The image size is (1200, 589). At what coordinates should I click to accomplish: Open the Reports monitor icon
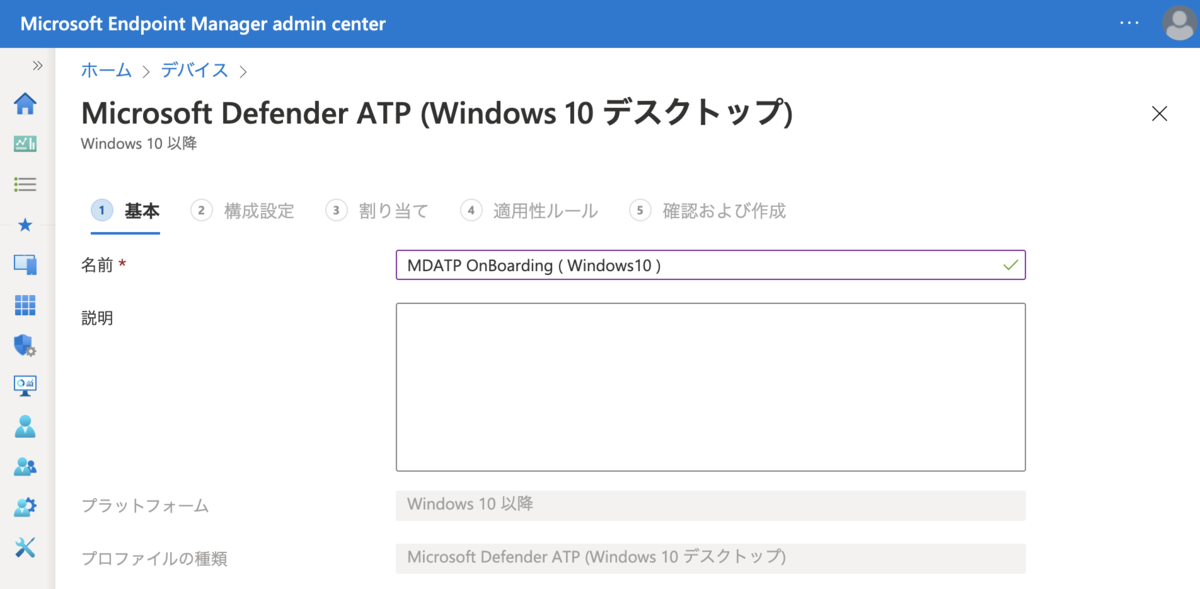(25, 385)
